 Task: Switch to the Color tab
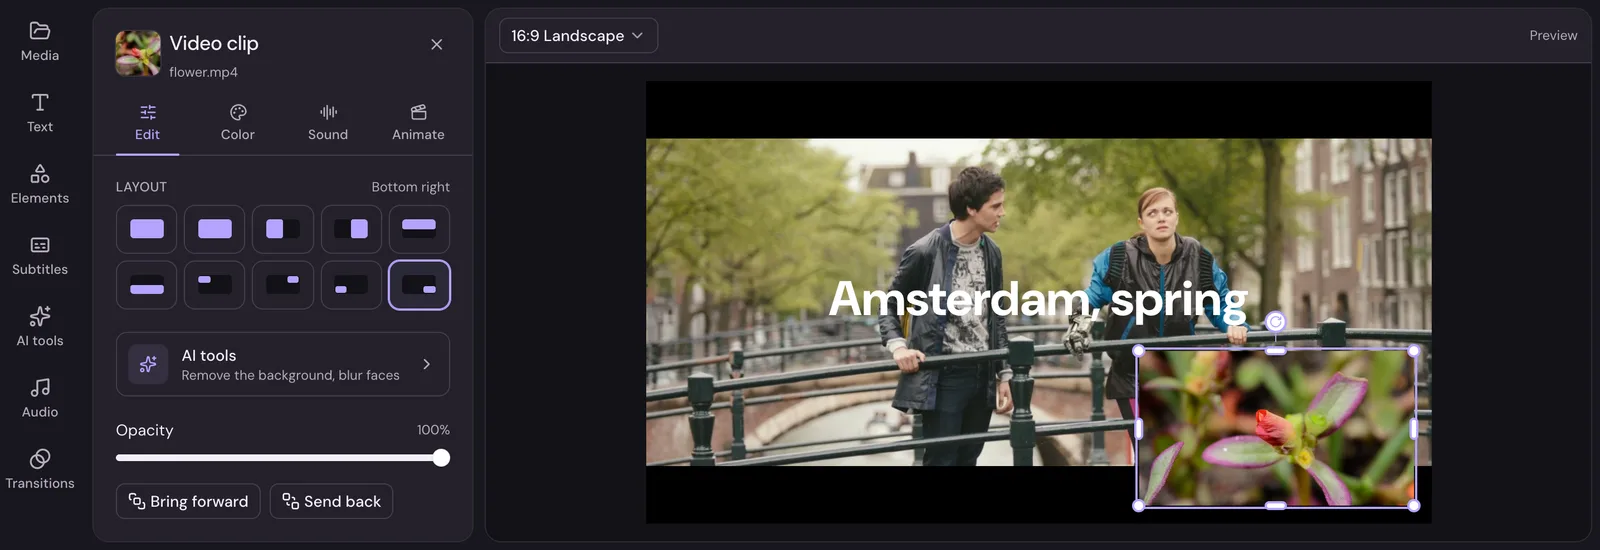(x=238, y=123)
